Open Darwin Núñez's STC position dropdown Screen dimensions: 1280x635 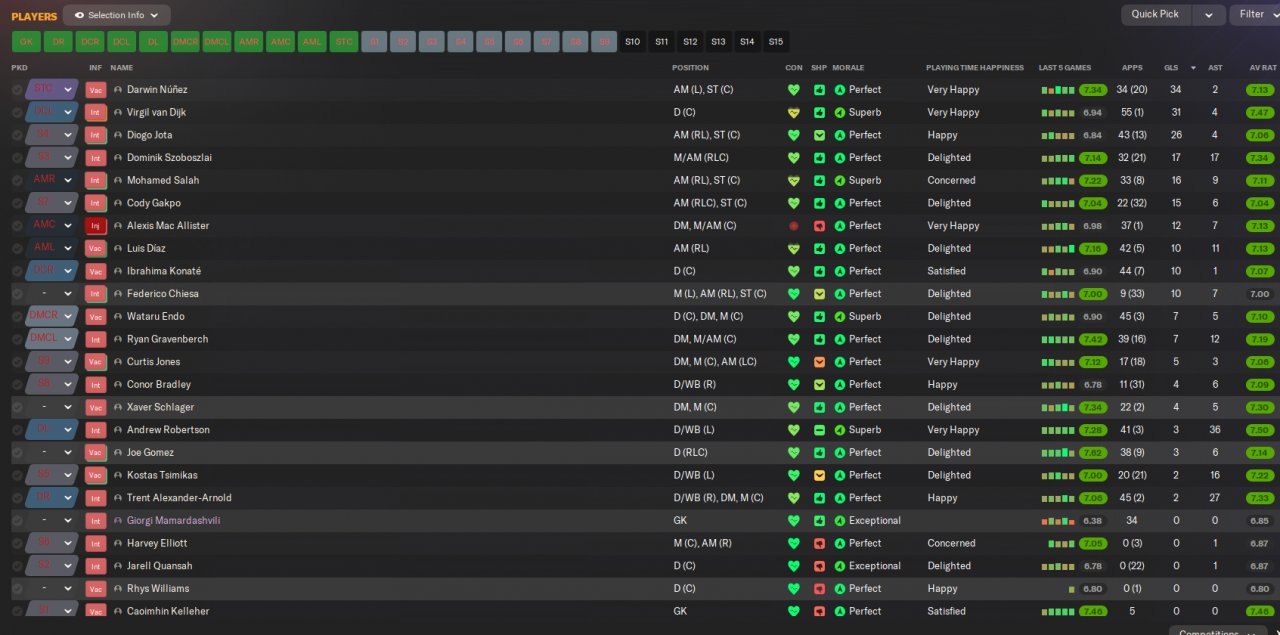coord(53,89)
